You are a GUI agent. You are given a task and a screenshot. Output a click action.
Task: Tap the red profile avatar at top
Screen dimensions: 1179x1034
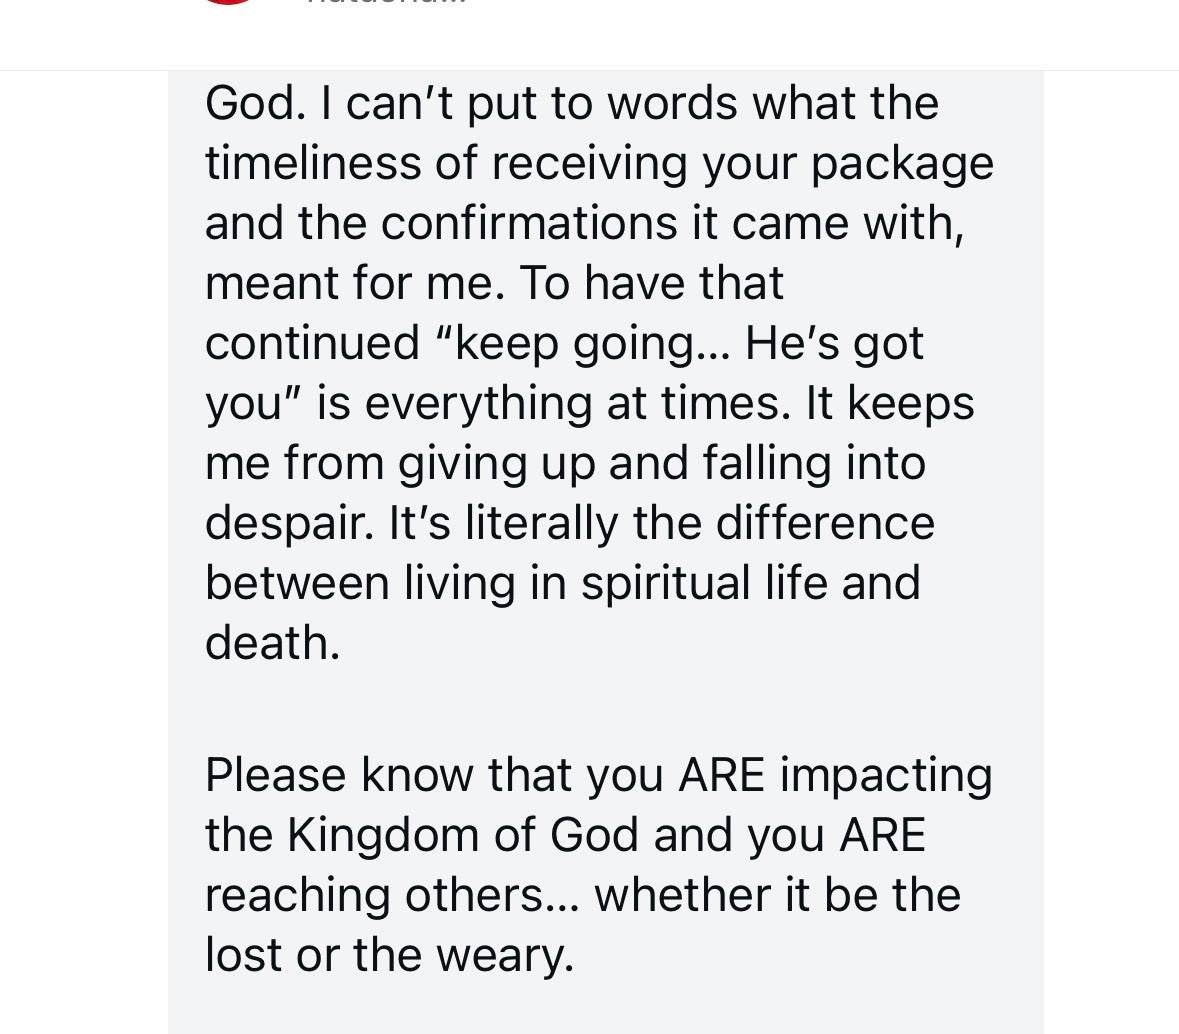(x=229, y=2)
